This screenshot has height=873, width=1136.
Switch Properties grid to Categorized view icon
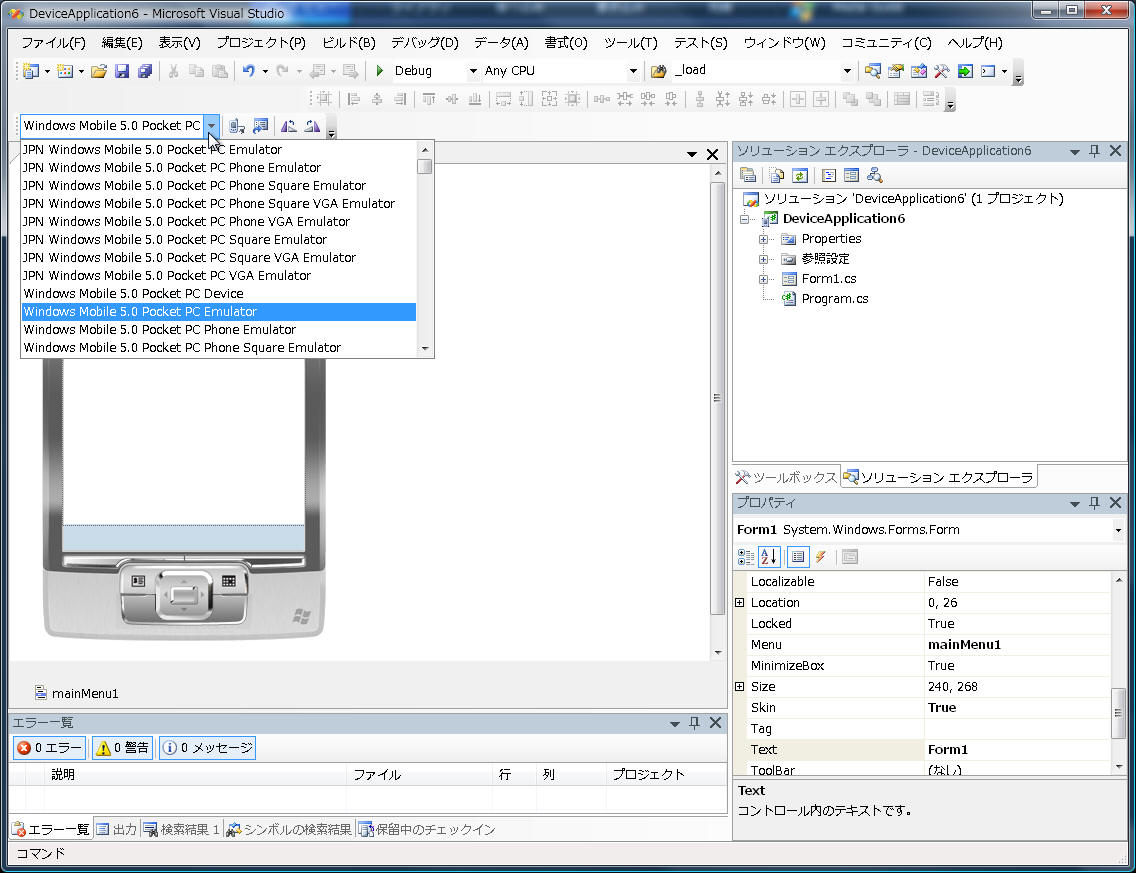pyautogui.click(x=746, y=556)
